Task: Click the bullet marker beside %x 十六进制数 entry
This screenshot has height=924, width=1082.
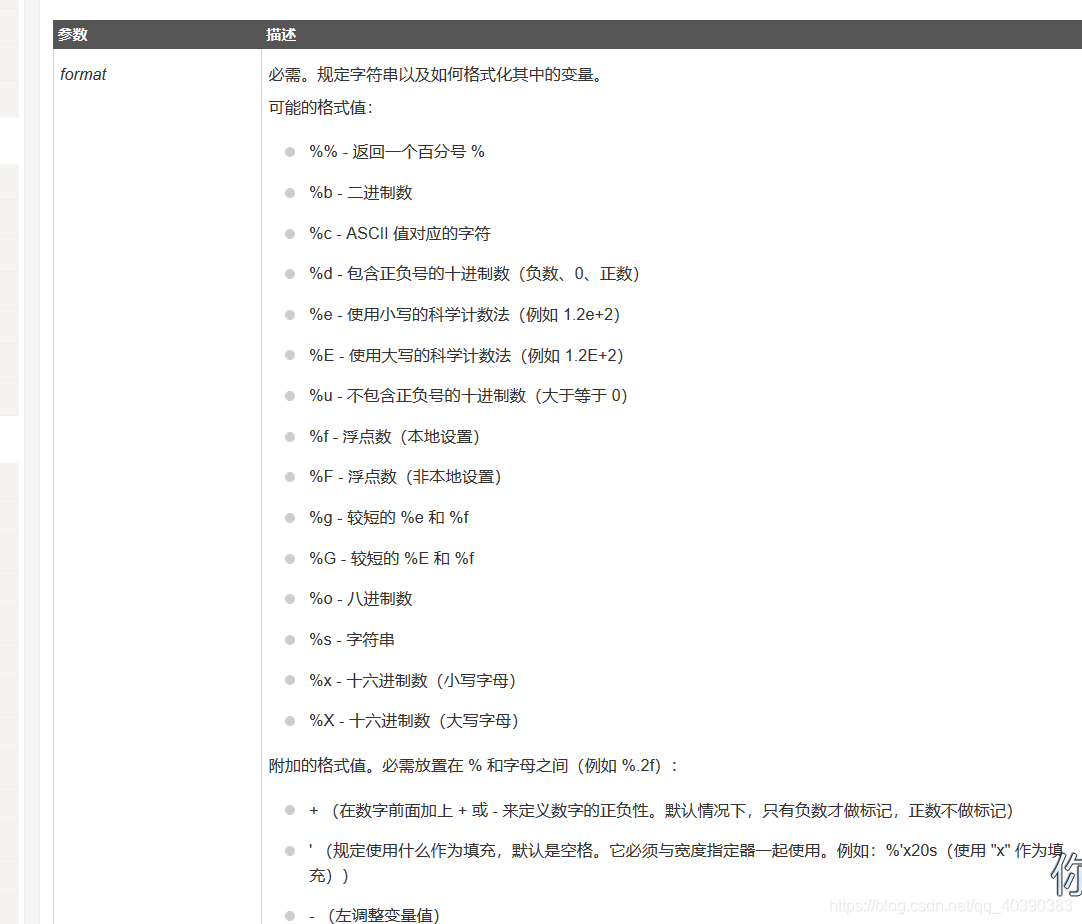Action: (x=289, y=680)
